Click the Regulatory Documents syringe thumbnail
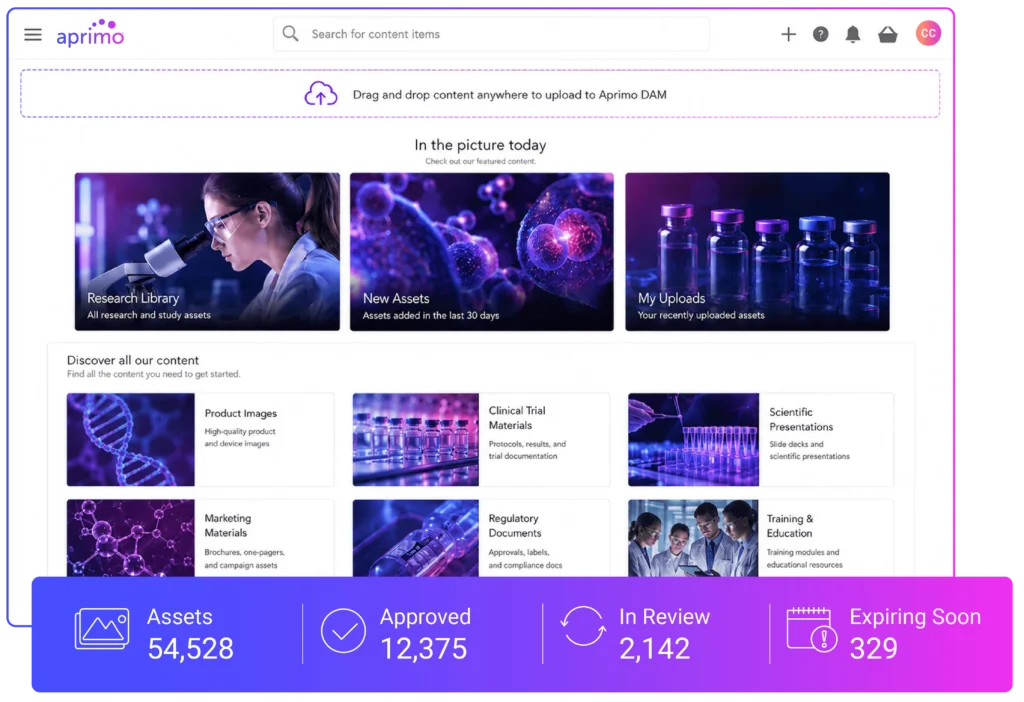Image resolution: width=1024 pixels, height=702 pixels. (x=415, y=538)
